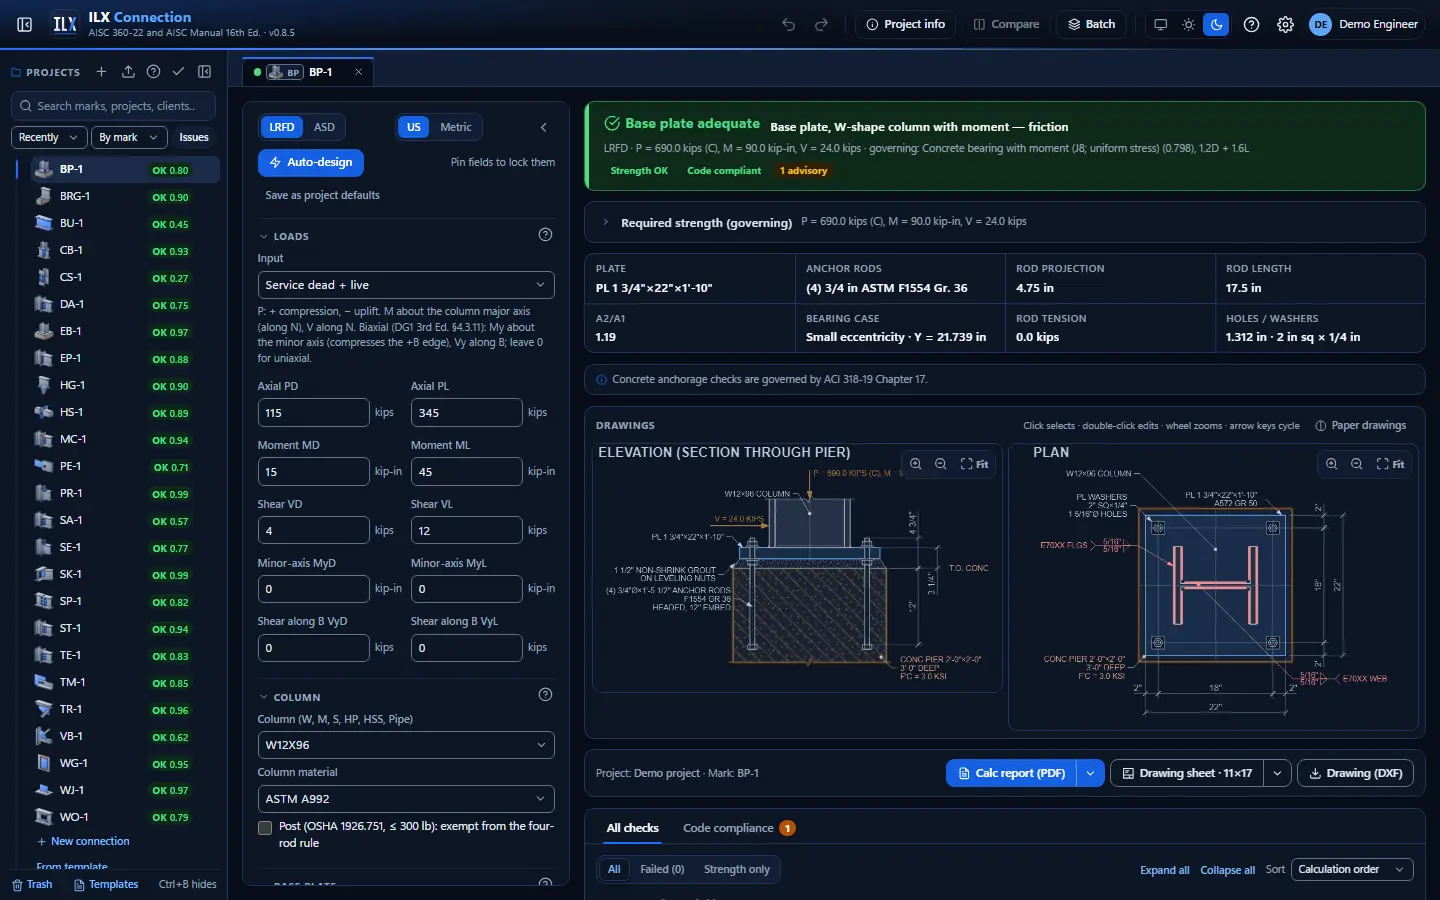Select the All checks filter pill
Screen dimensions: 1440x900
(614, 870)
